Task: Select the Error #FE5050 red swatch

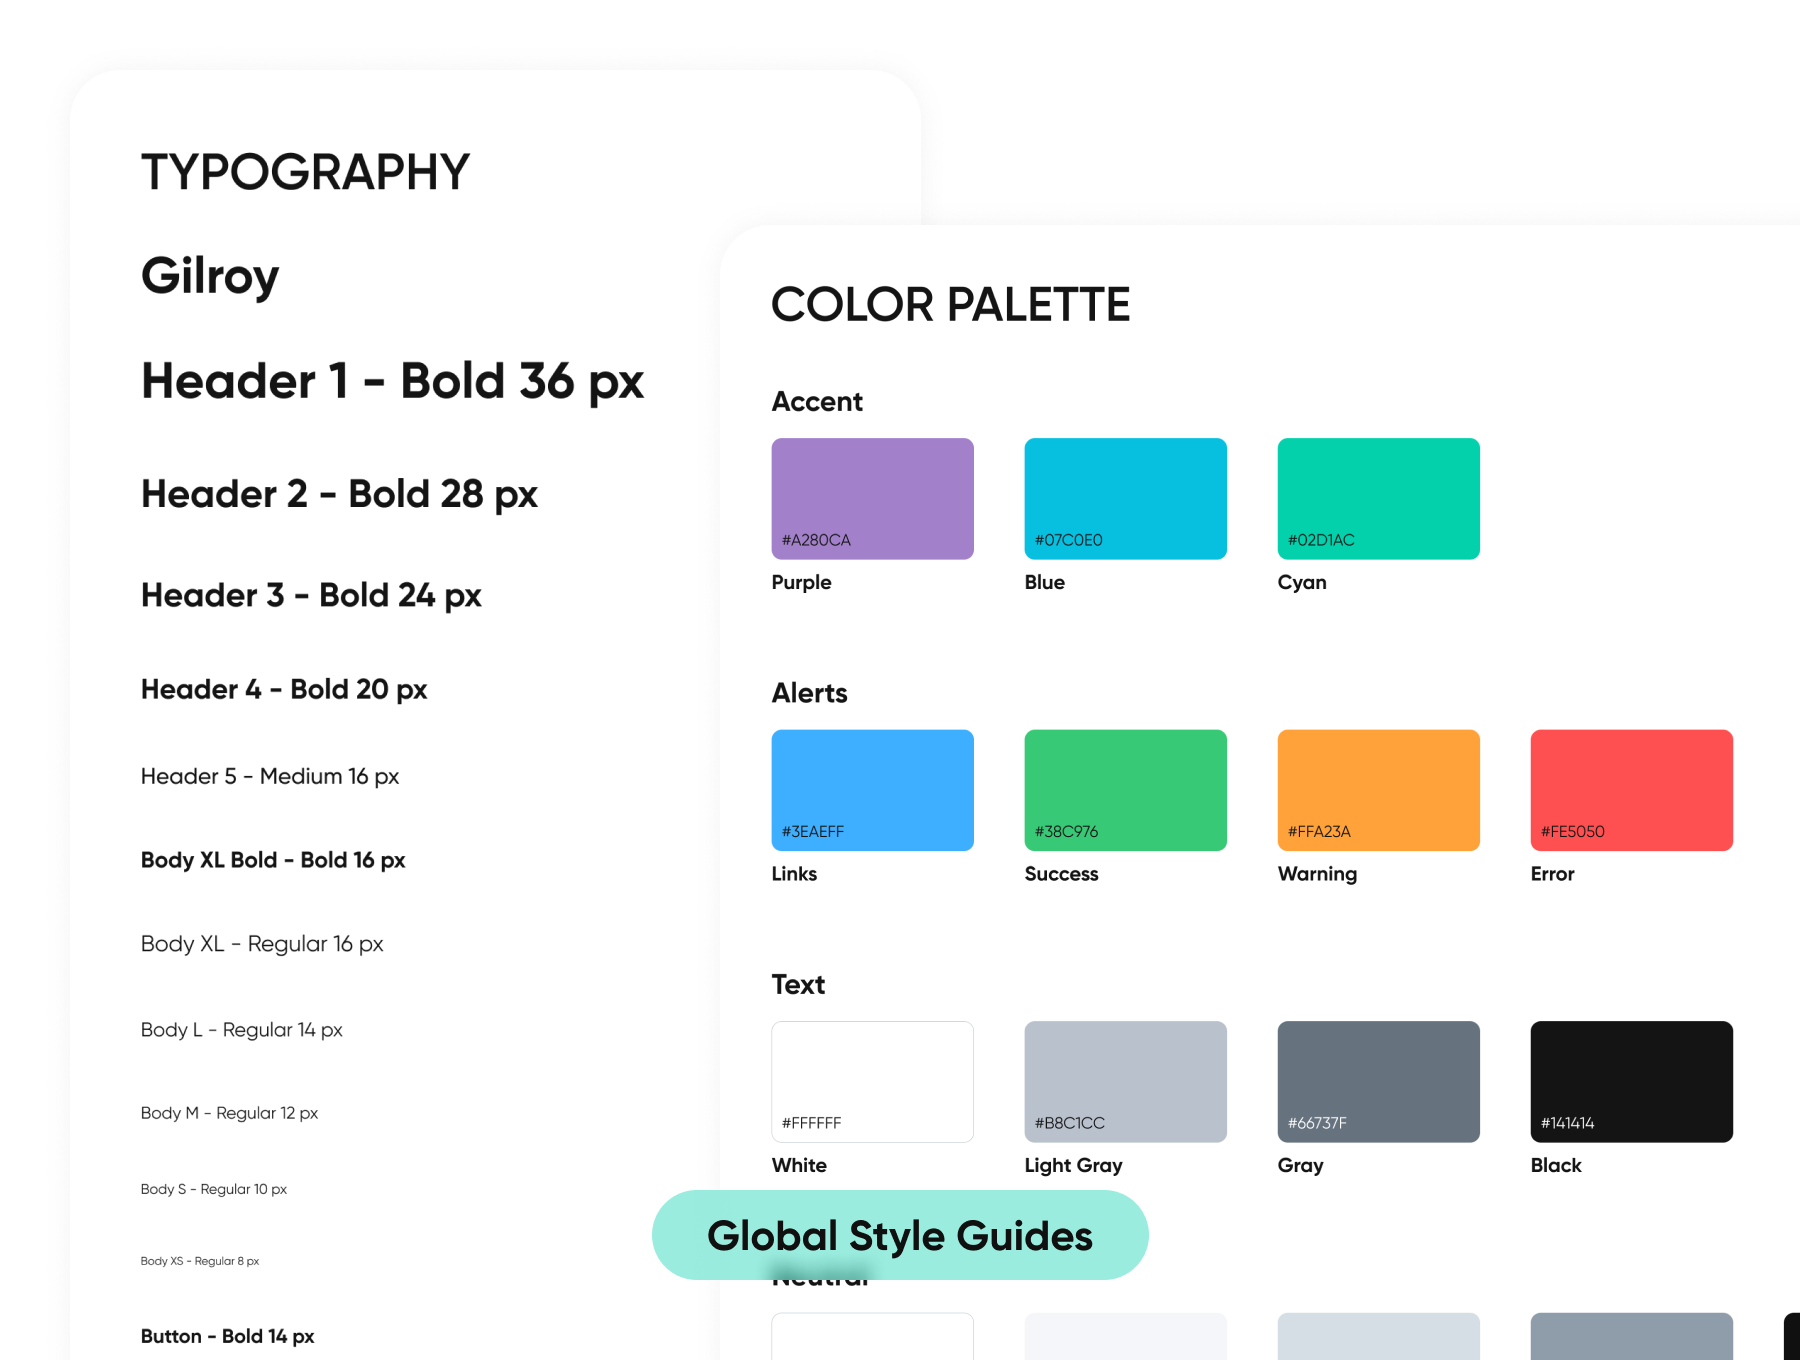Action: coord(1631,790)
